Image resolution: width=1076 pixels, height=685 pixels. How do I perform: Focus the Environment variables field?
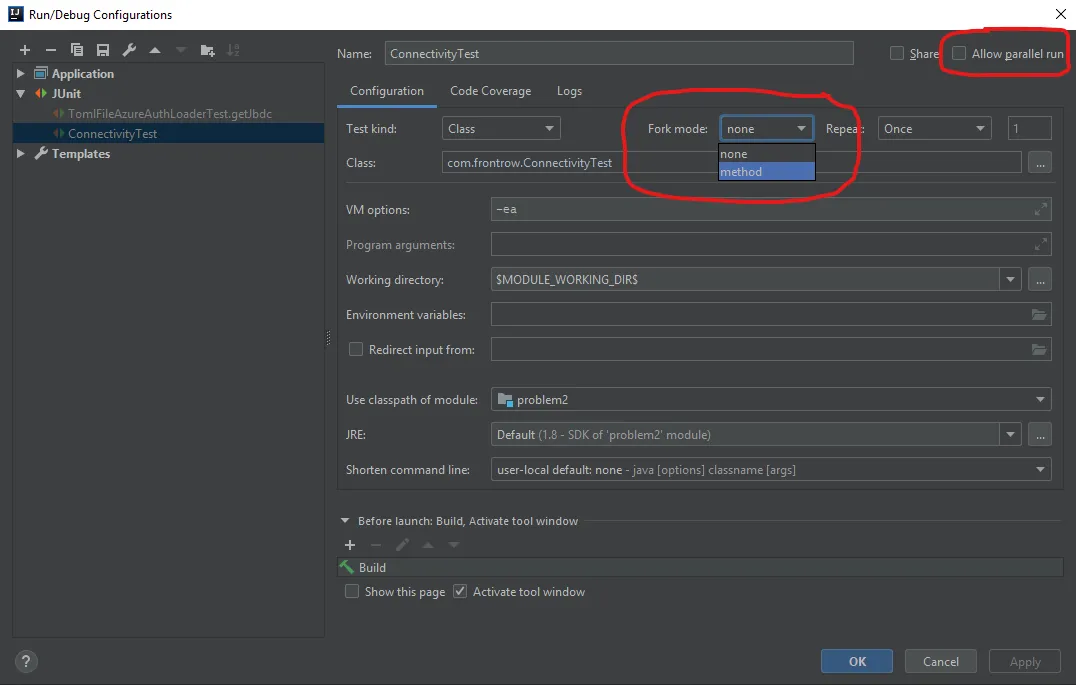point(771,314)
